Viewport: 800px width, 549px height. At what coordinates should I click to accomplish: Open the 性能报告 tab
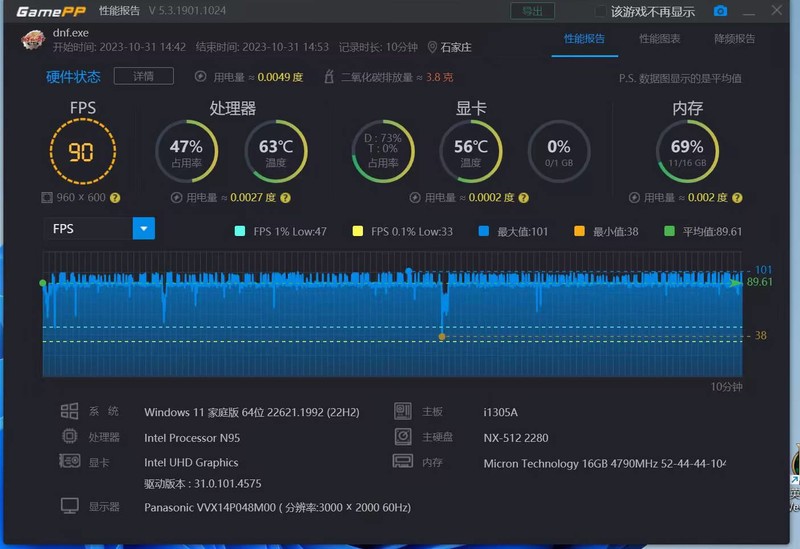584,39
